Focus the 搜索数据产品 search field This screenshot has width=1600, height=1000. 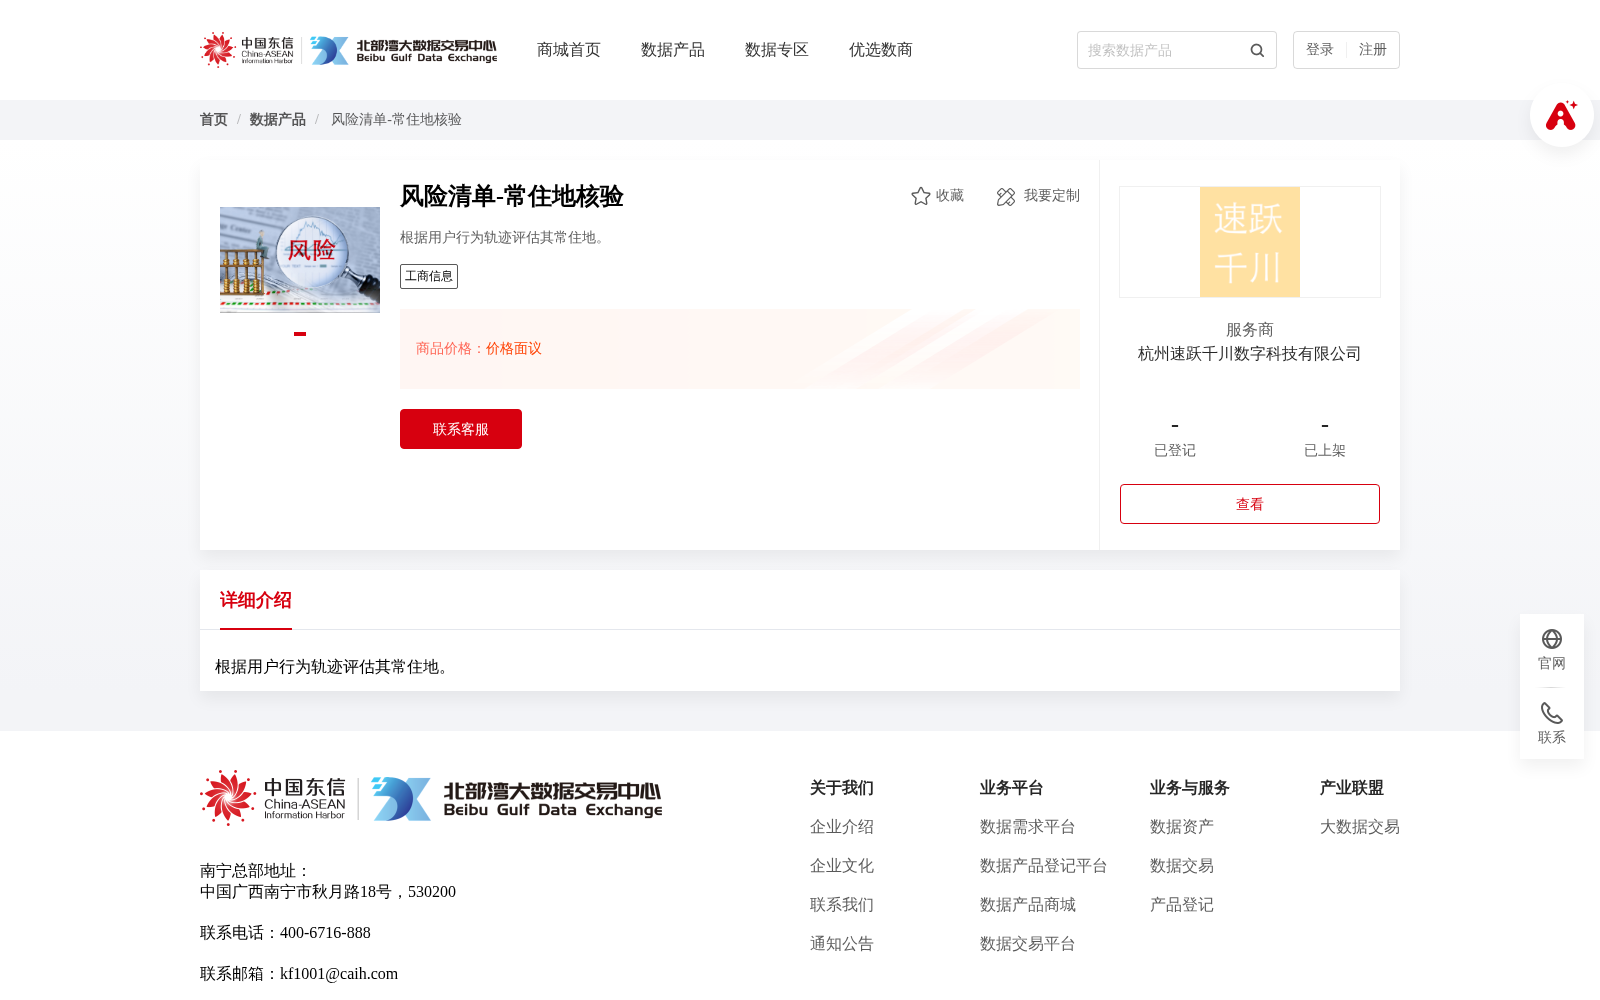click(1165, 50)
